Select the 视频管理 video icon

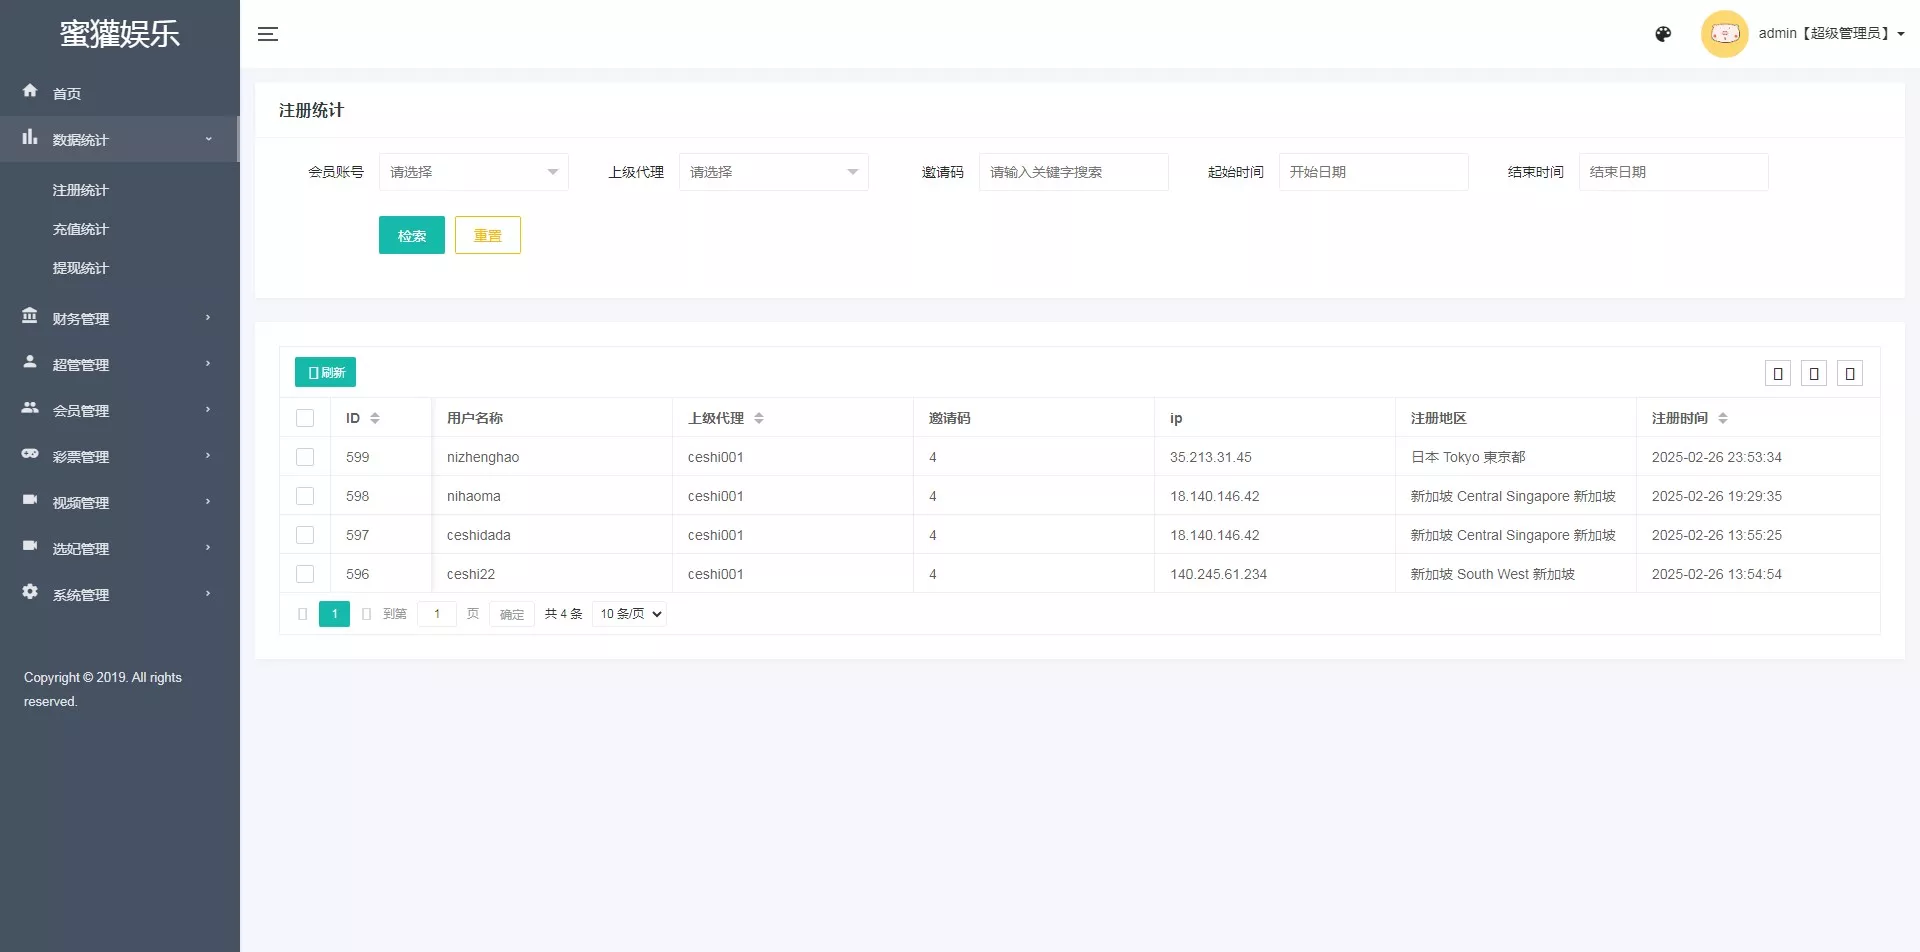[30, 501]
